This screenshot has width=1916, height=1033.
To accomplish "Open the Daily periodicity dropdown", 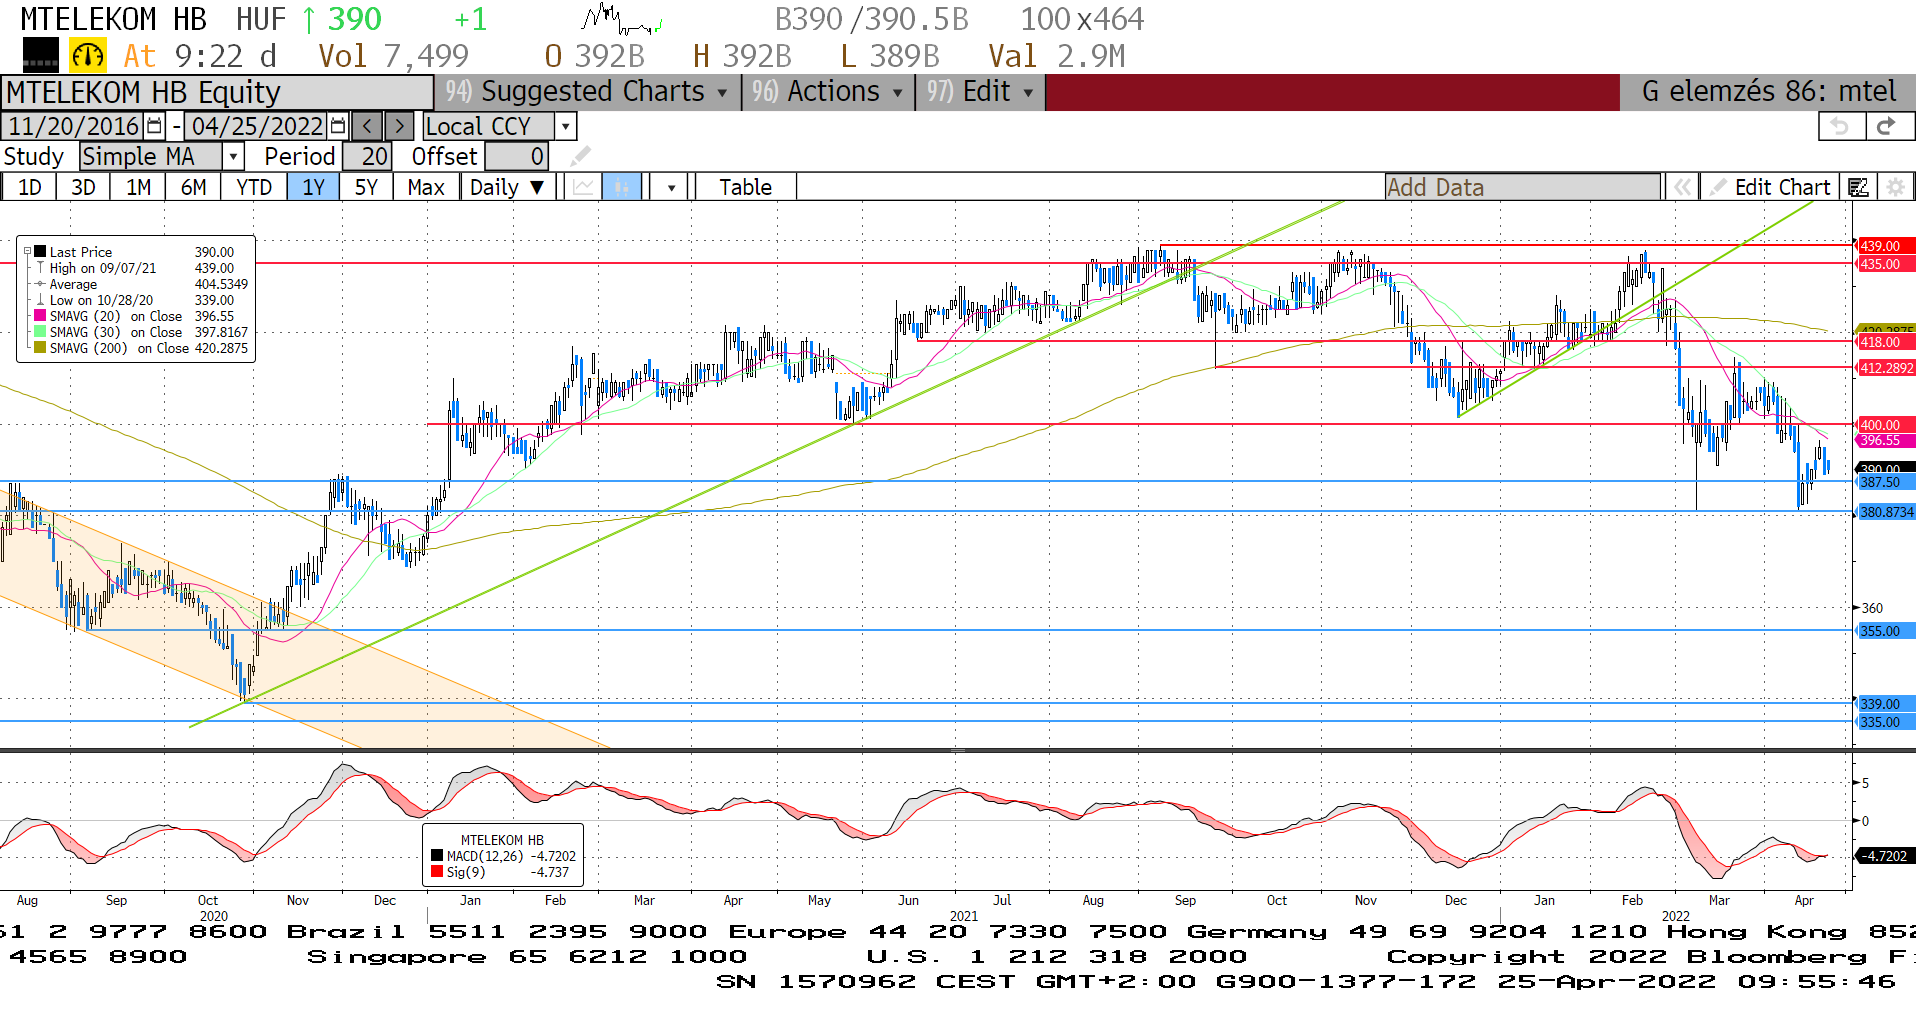I will tap(507, 187).
